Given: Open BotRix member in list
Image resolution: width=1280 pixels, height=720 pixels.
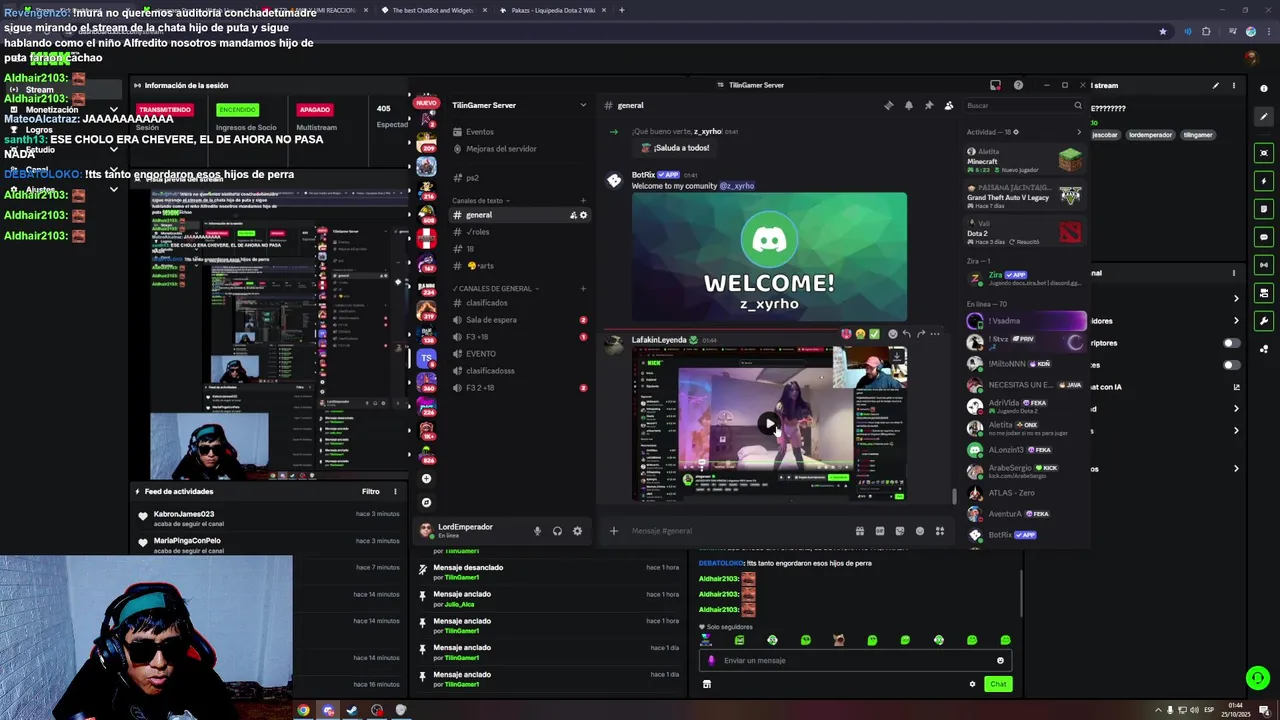Looking at the screenshot, I should [1024, 535].
